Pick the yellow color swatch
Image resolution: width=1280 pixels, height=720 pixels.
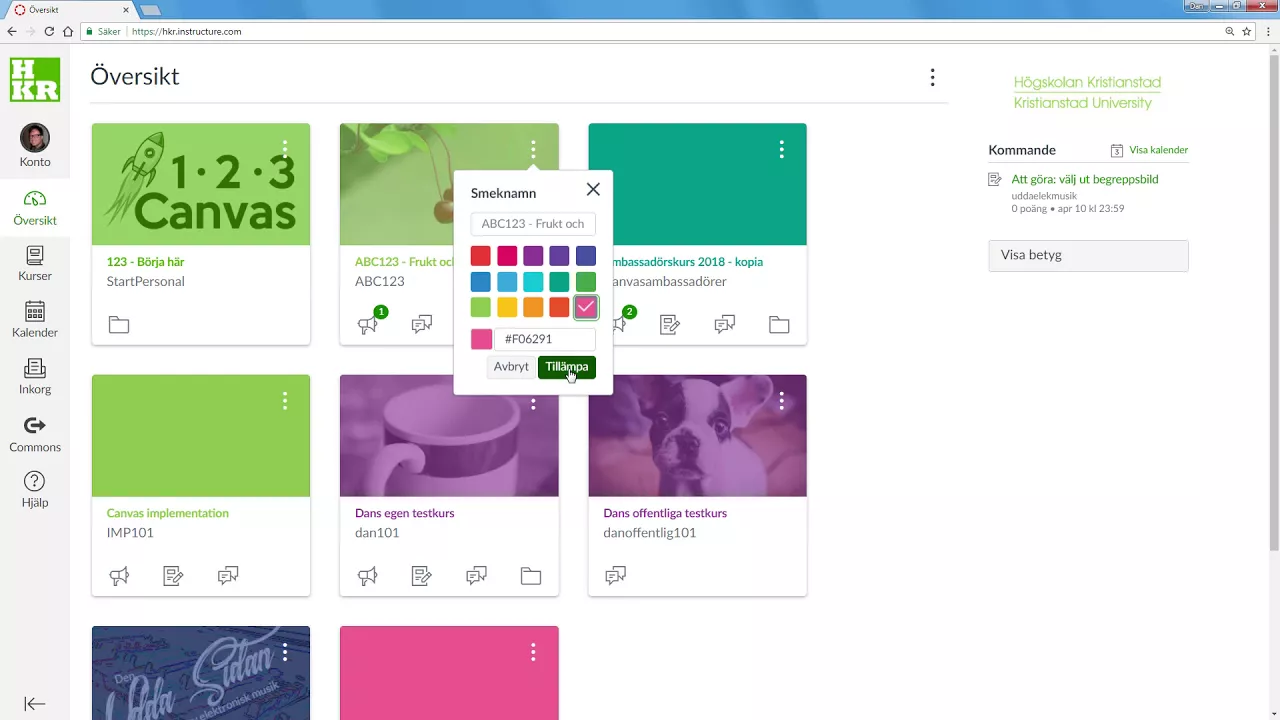tap(507, 308)
